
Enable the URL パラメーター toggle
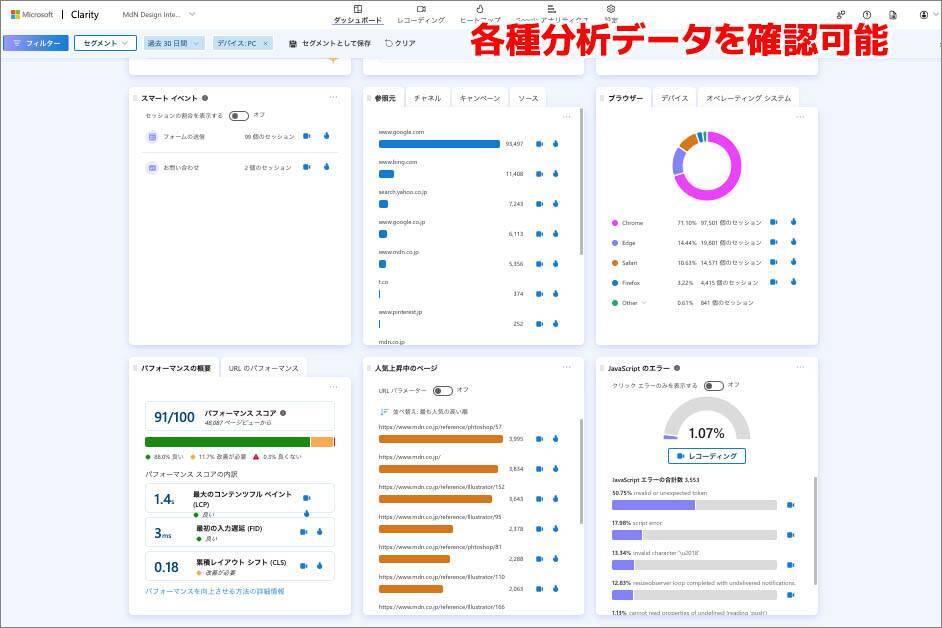(x=442, y=391)
